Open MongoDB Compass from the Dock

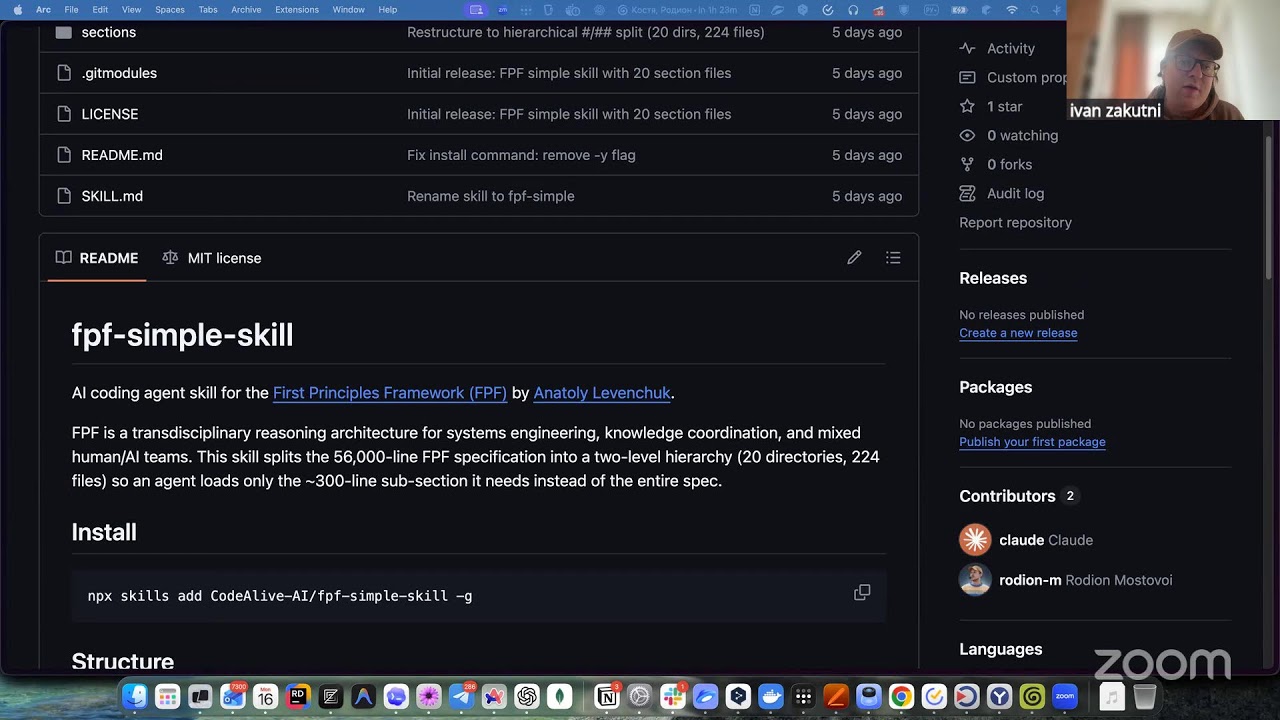[560, 697]
